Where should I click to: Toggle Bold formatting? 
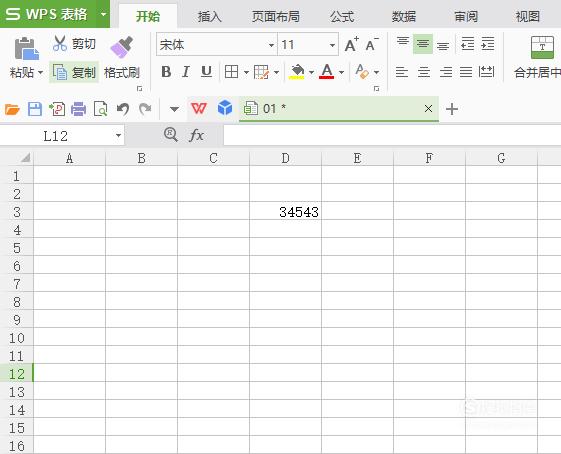pyautogui.click(x=166, y=72)
